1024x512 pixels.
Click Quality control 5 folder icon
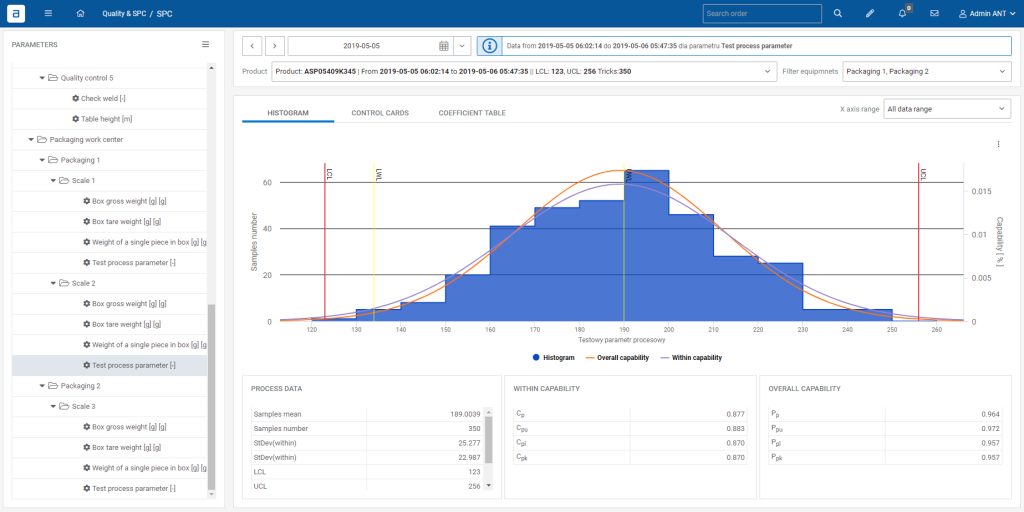click(x=53, y=78)
